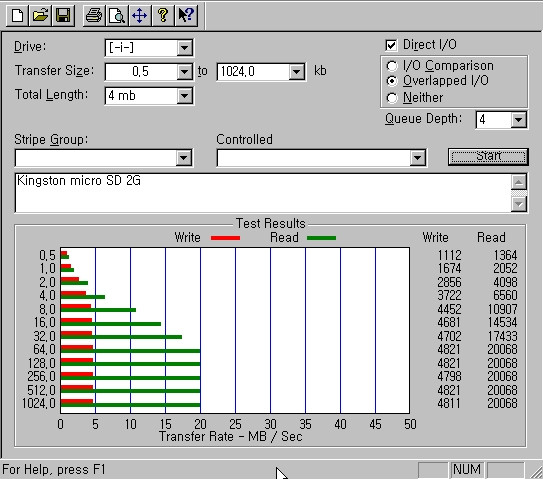Toggle the Direct I/O checkbox
This screenshot has width=543, height=479.
pos(391,45)
